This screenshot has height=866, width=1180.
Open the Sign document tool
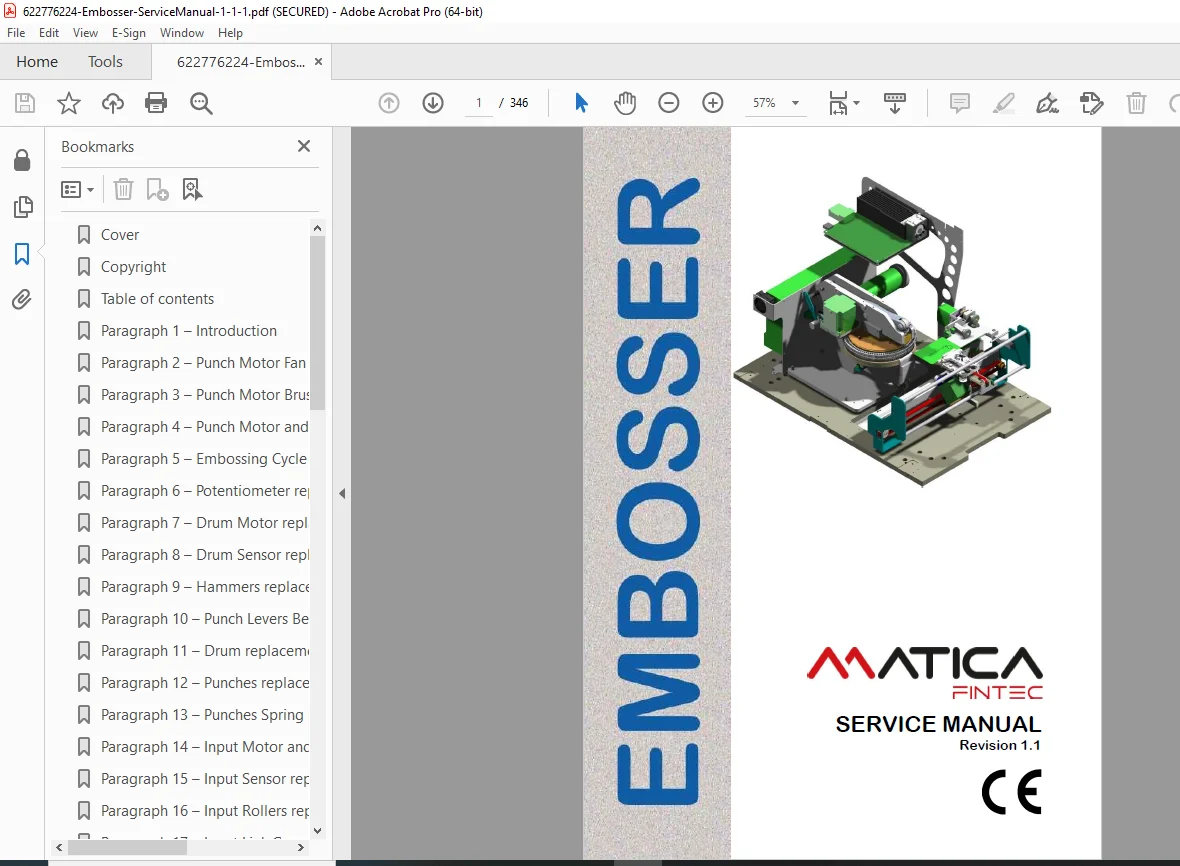click(x=1048, y=103)
